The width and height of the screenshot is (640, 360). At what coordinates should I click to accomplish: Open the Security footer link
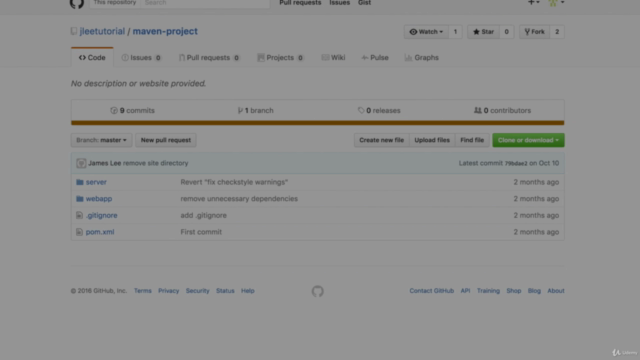tap(198, 291)
